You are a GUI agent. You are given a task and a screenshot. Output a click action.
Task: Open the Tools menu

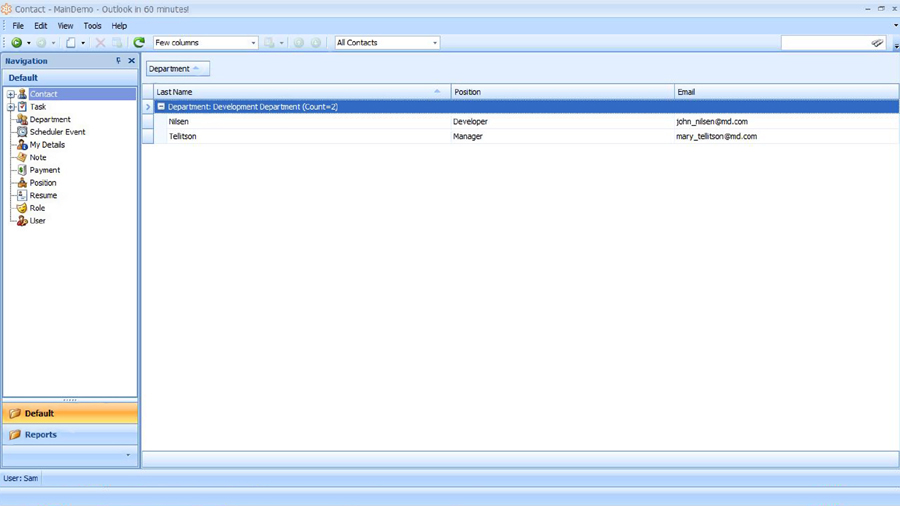click(x=92, y=26)
